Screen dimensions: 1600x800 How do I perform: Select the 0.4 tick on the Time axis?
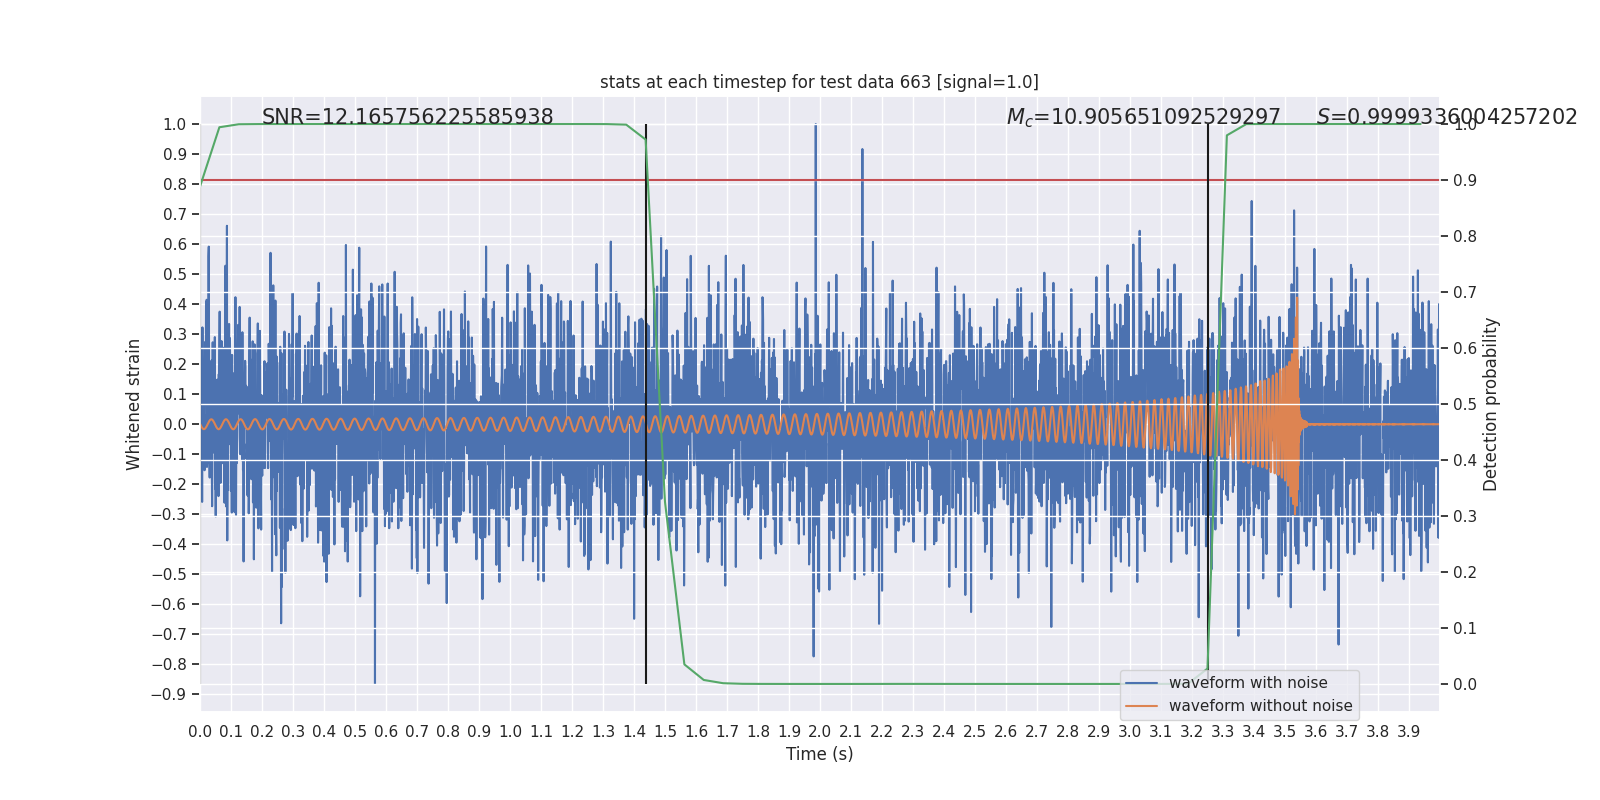(x=324, y=732)
